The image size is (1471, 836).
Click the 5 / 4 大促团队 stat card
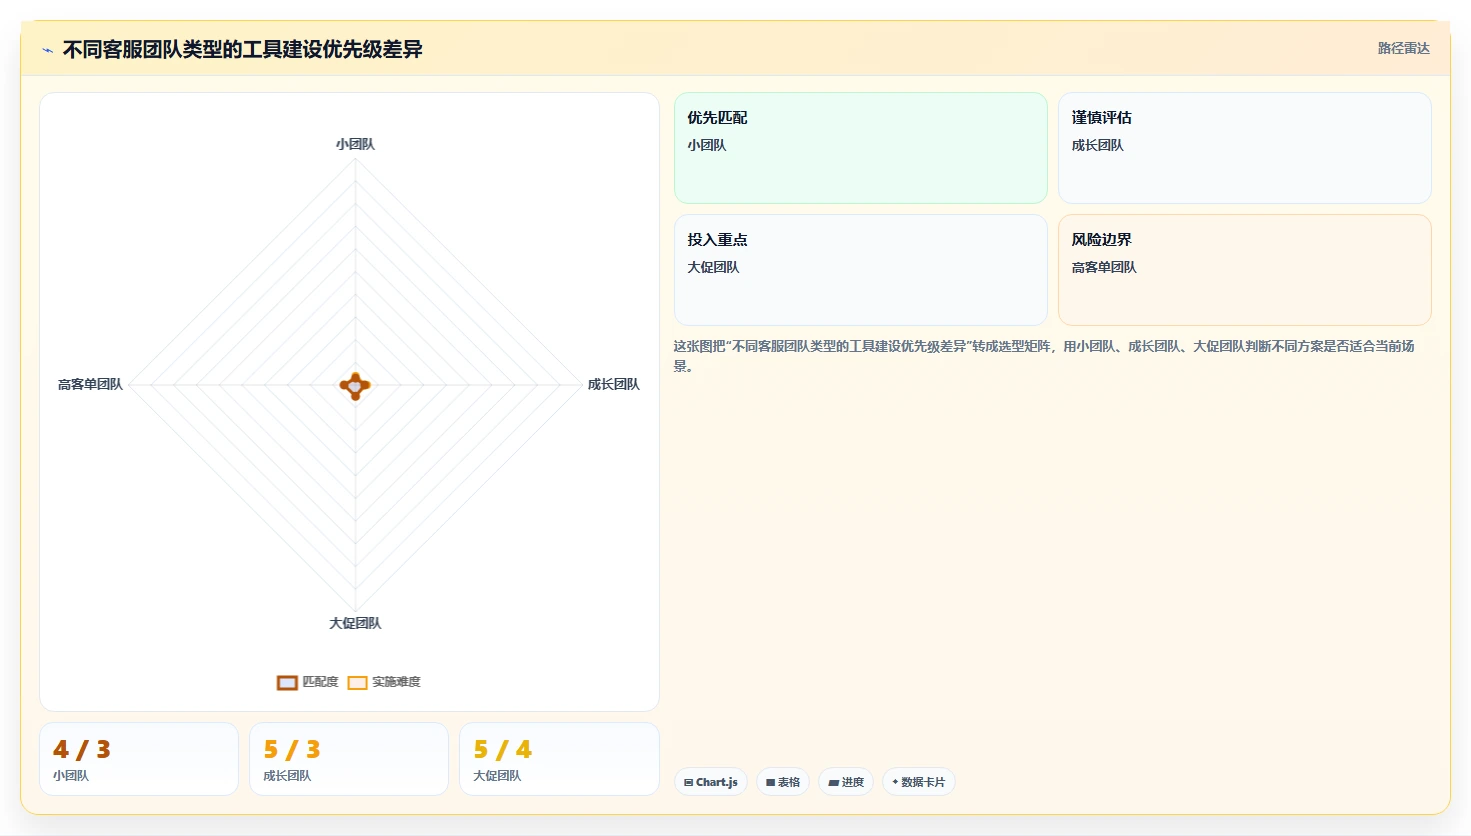point(559,759)
